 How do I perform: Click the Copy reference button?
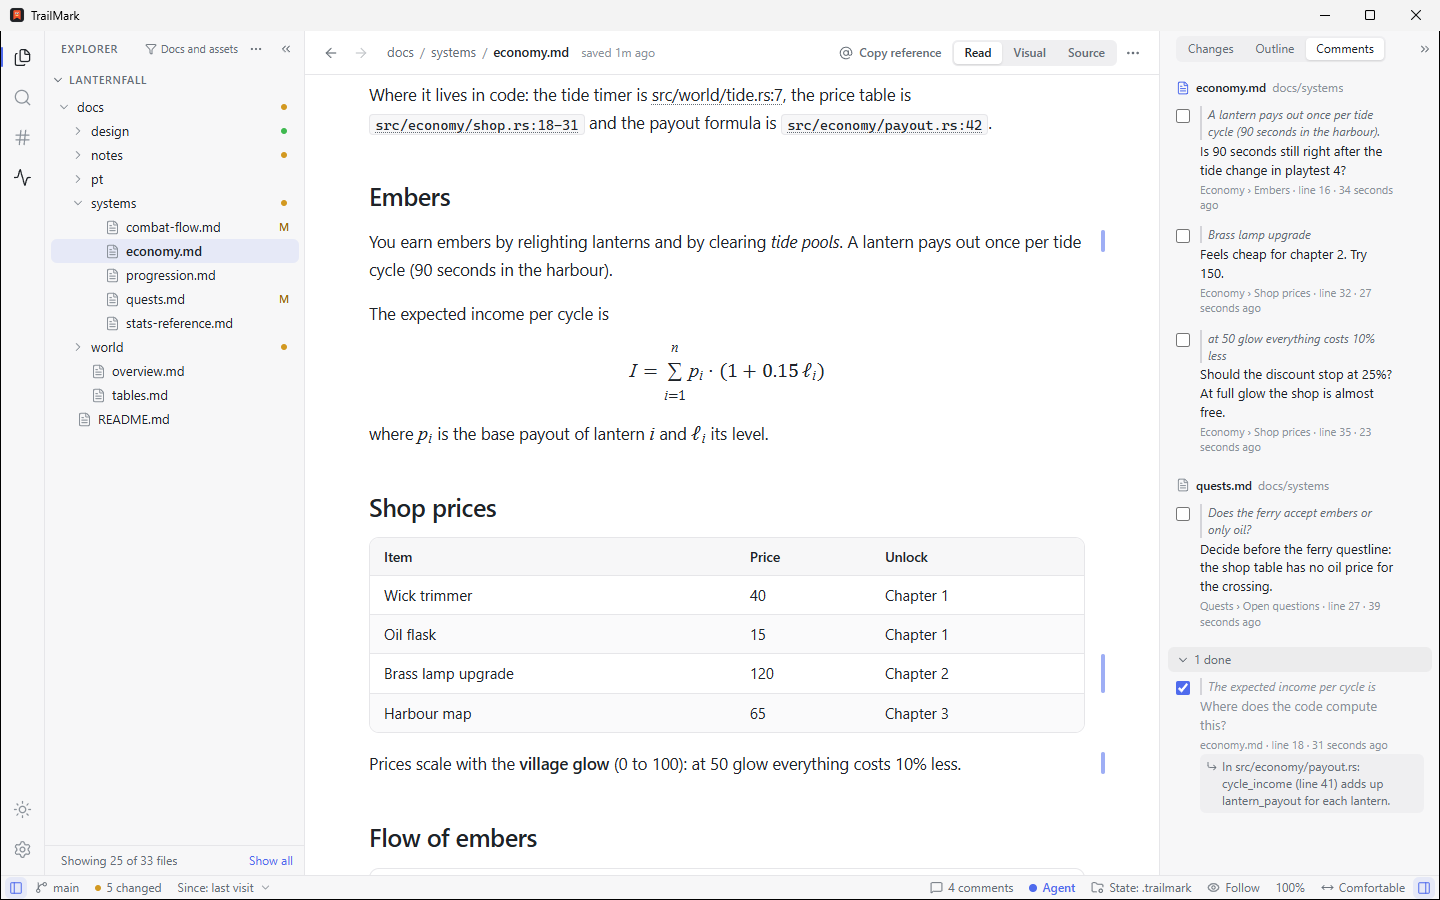tap(890, 53)
